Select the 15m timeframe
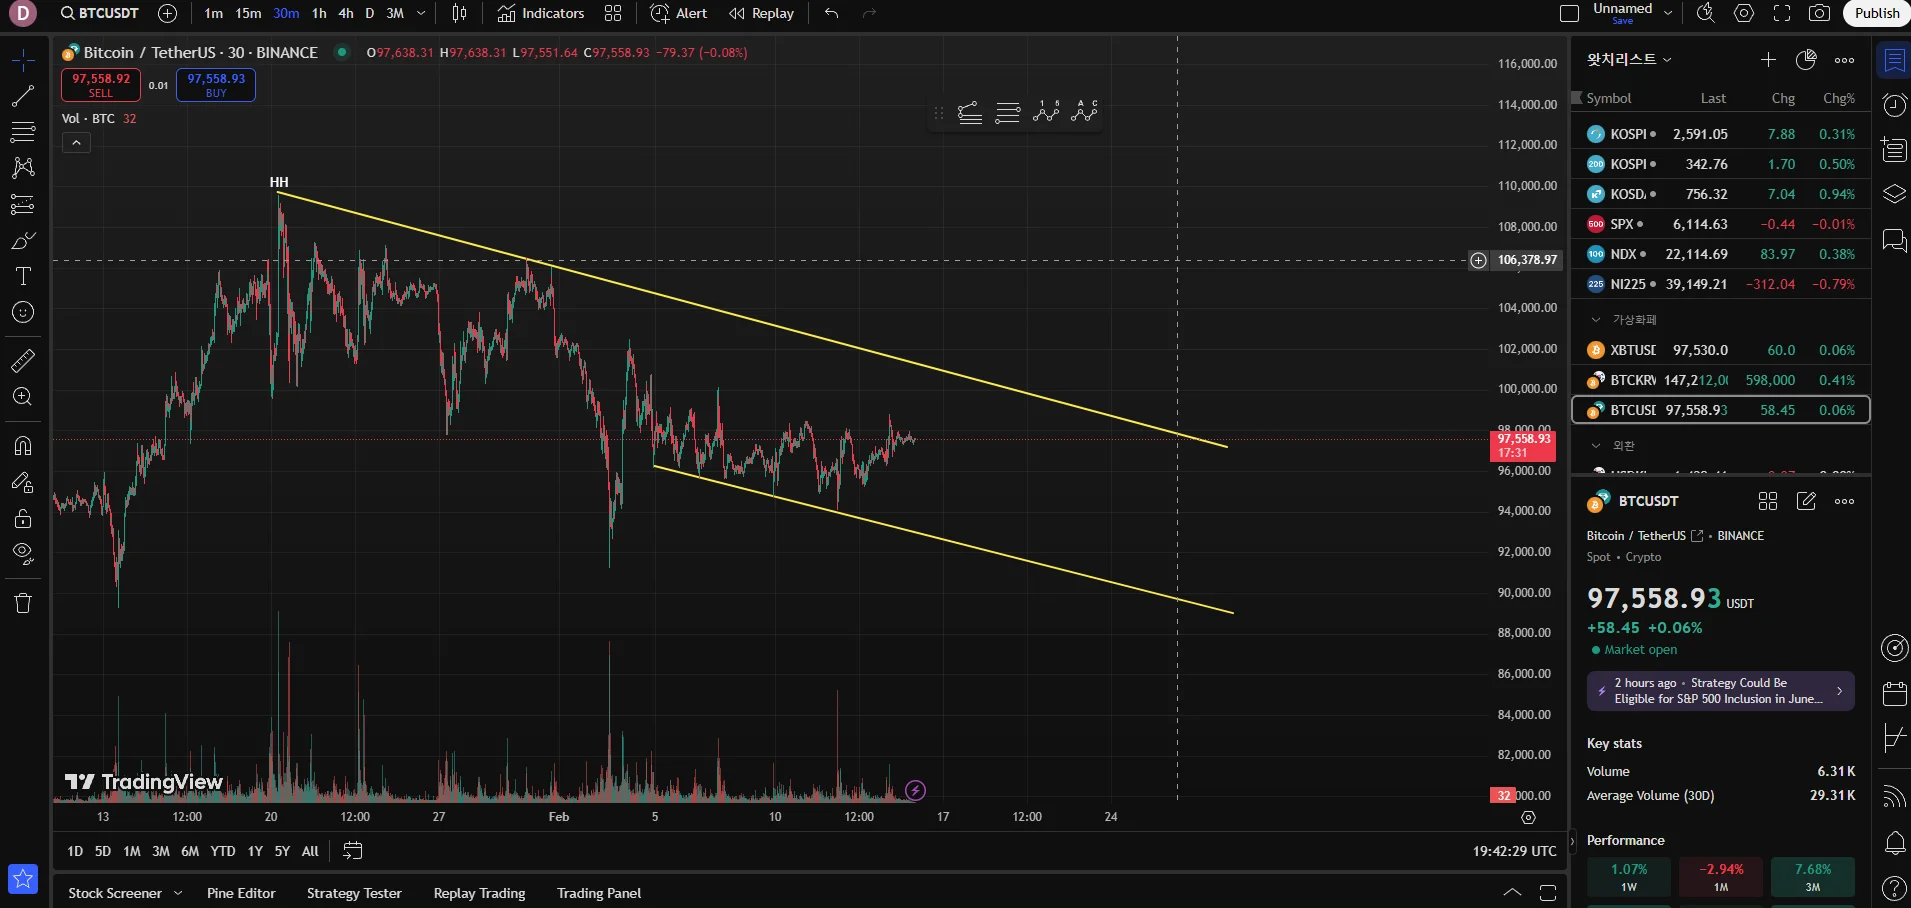Image resolution: width=1911 pixels, height=908 pixels. (248, 14)
